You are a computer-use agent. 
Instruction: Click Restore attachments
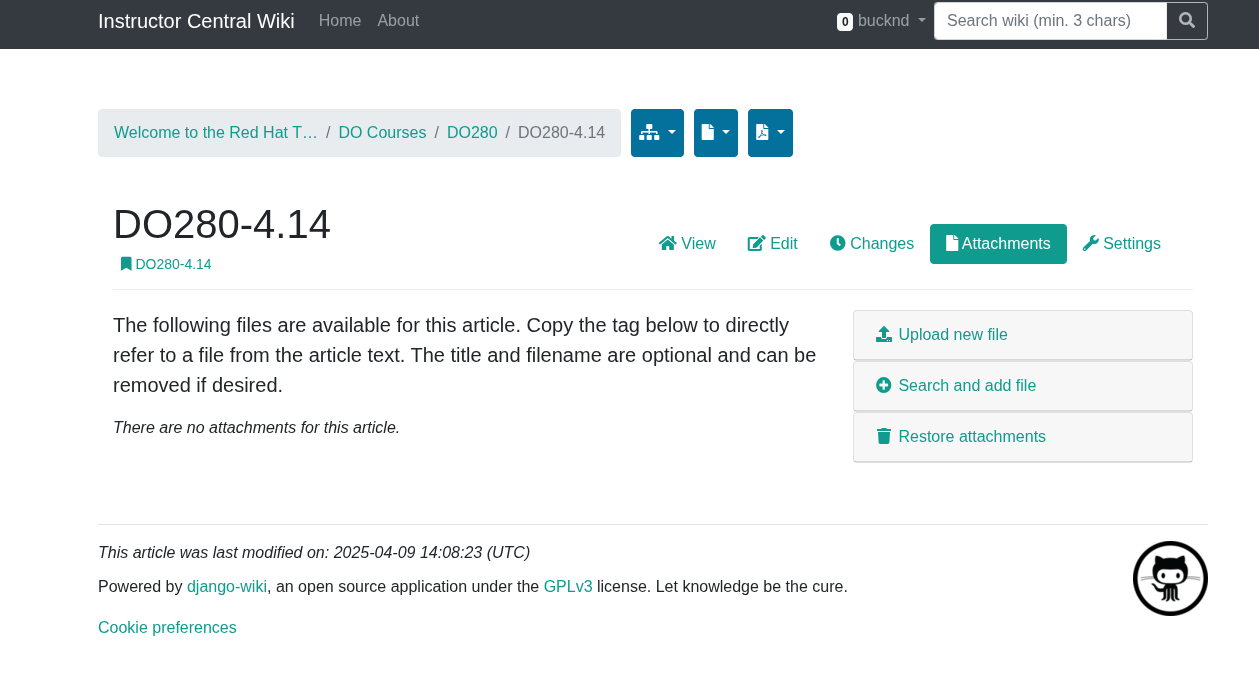(1023, 437)
